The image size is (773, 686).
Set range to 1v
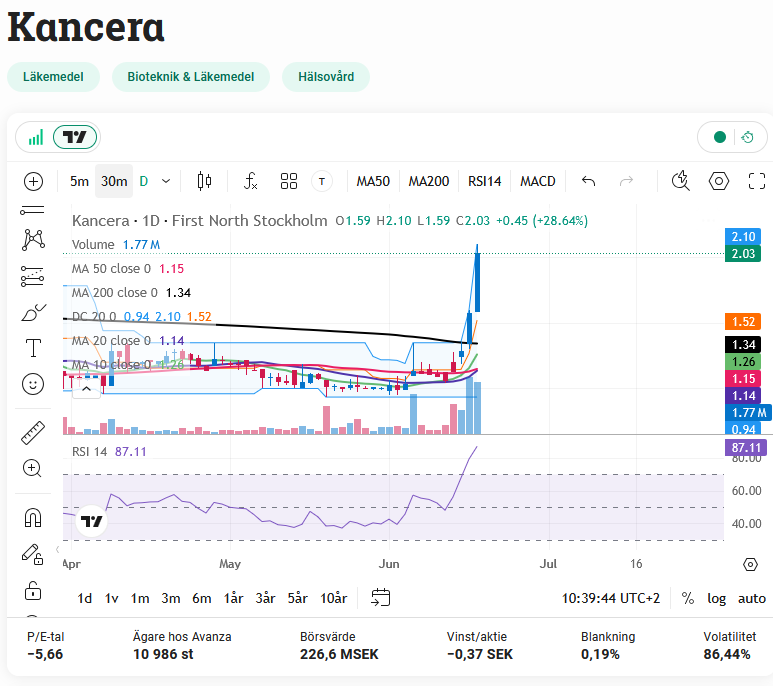pos(111,598)
